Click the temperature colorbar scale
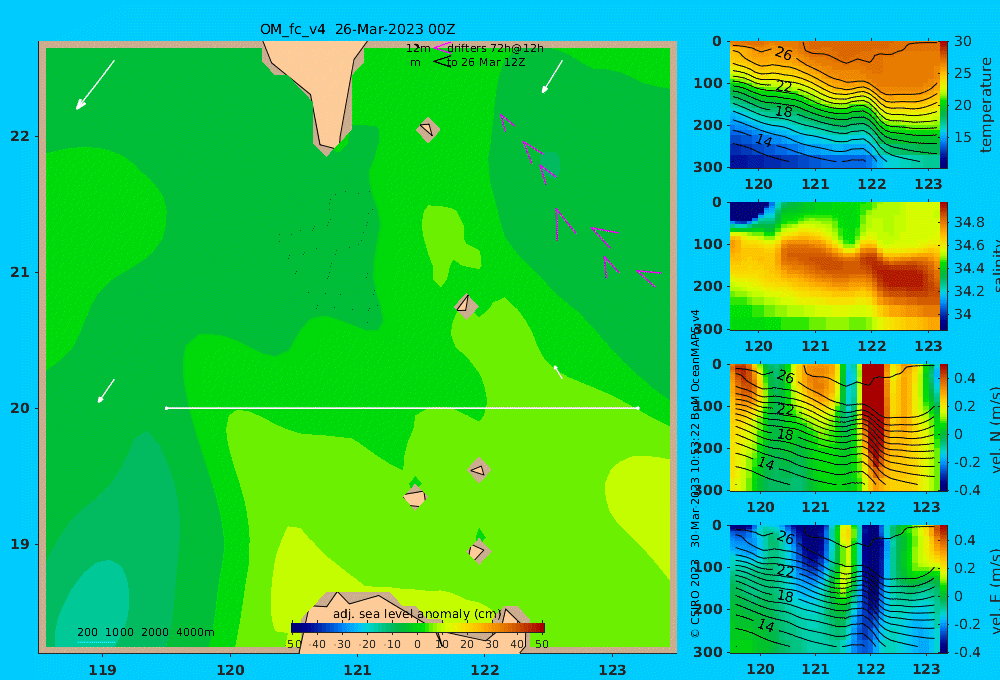The image size is (1000, 680). tap(943, 105)
